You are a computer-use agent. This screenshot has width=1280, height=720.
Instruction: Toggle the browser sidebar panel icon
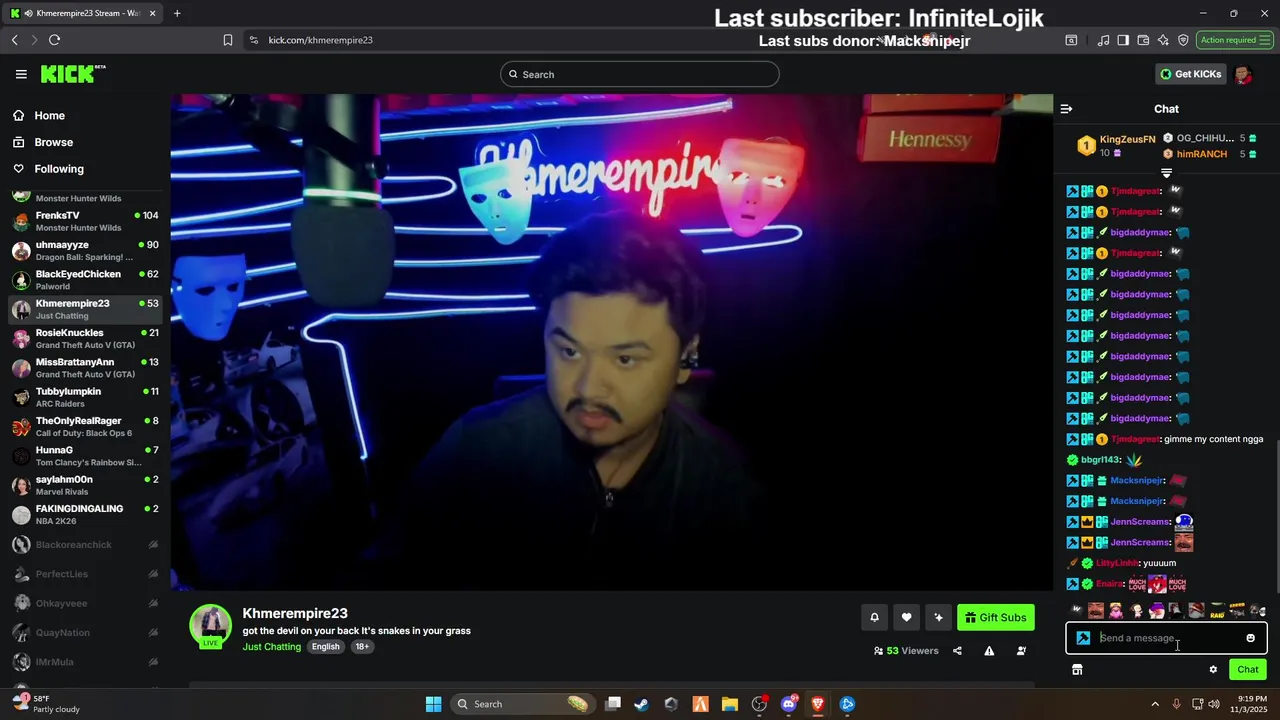tap(1123, 40)
